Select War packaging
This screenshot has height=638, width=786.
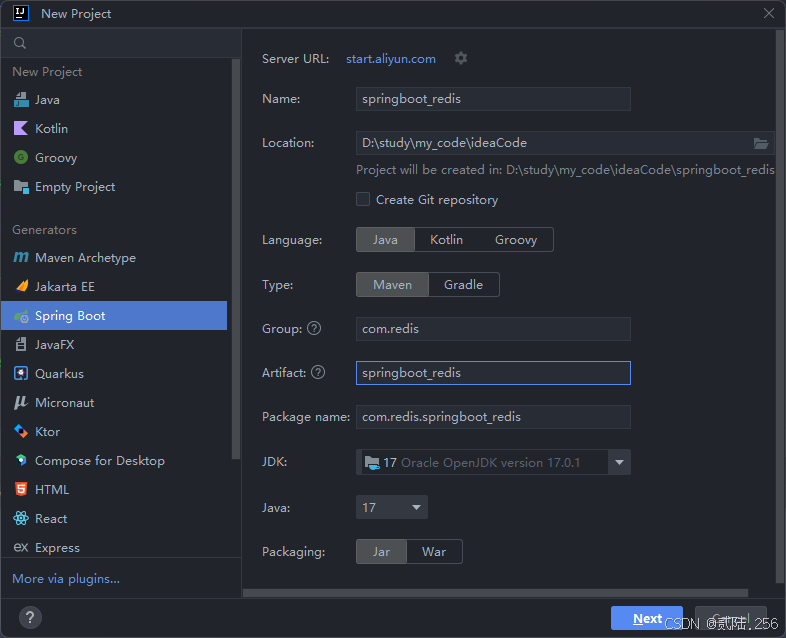[x=434, y=552]
